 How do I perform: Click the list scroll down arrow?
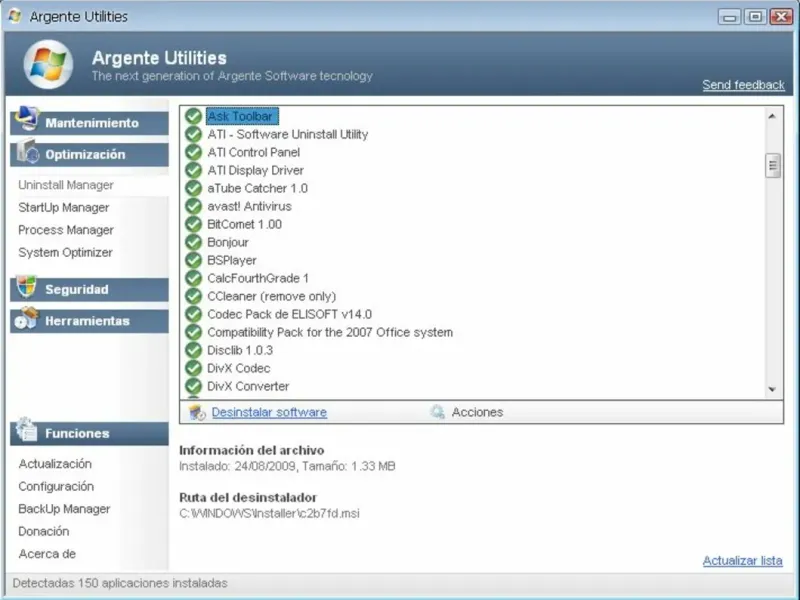coord(772,389)
